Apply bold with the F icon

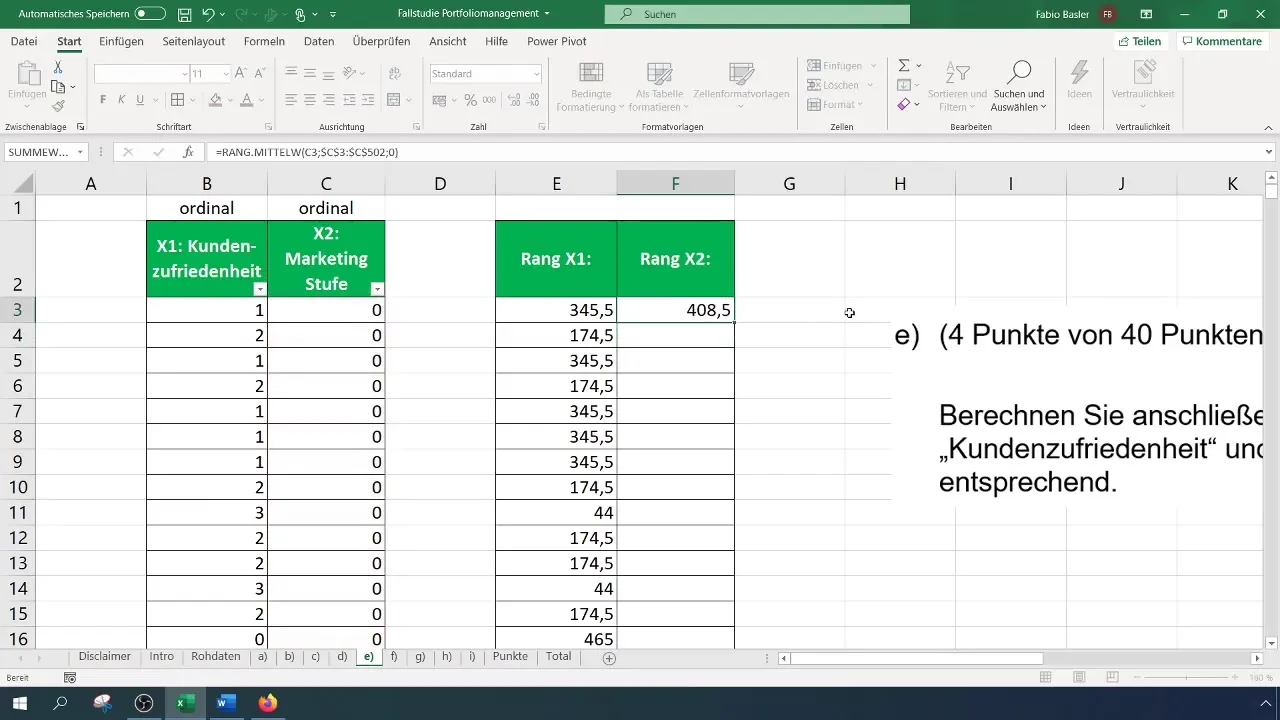(x=103, y=100)
